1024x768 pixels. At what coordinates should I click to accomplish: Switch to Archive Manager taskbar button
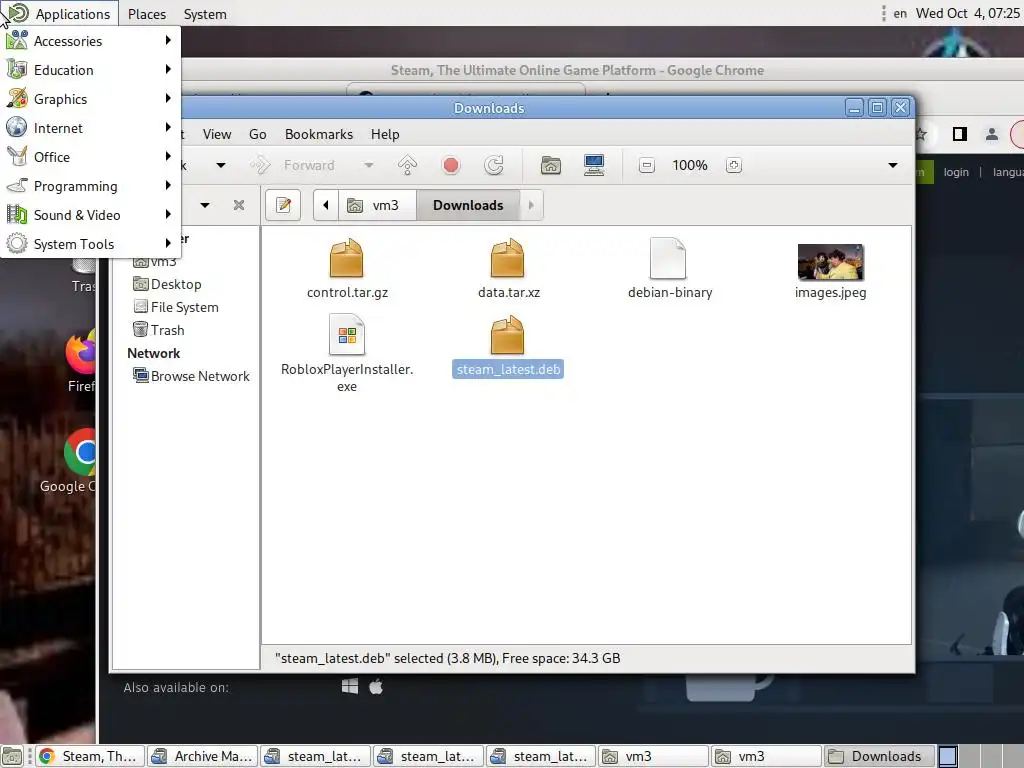[x=202, y=756]
